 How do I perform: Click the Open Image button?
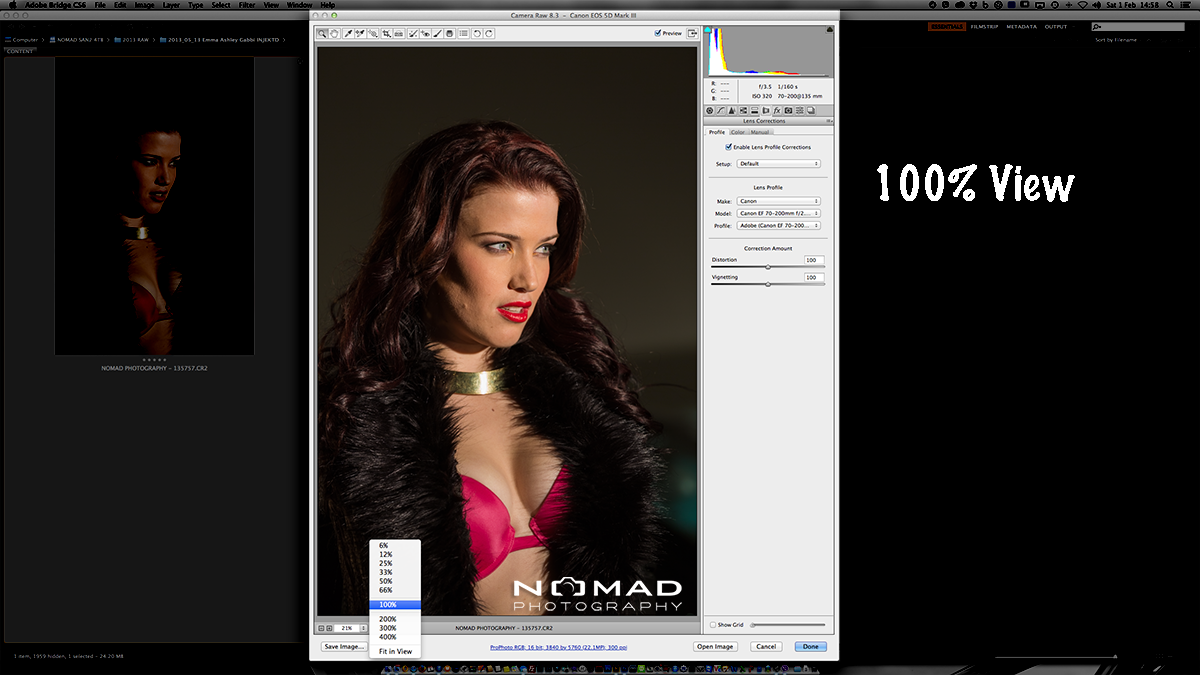(x=715, y=647)
